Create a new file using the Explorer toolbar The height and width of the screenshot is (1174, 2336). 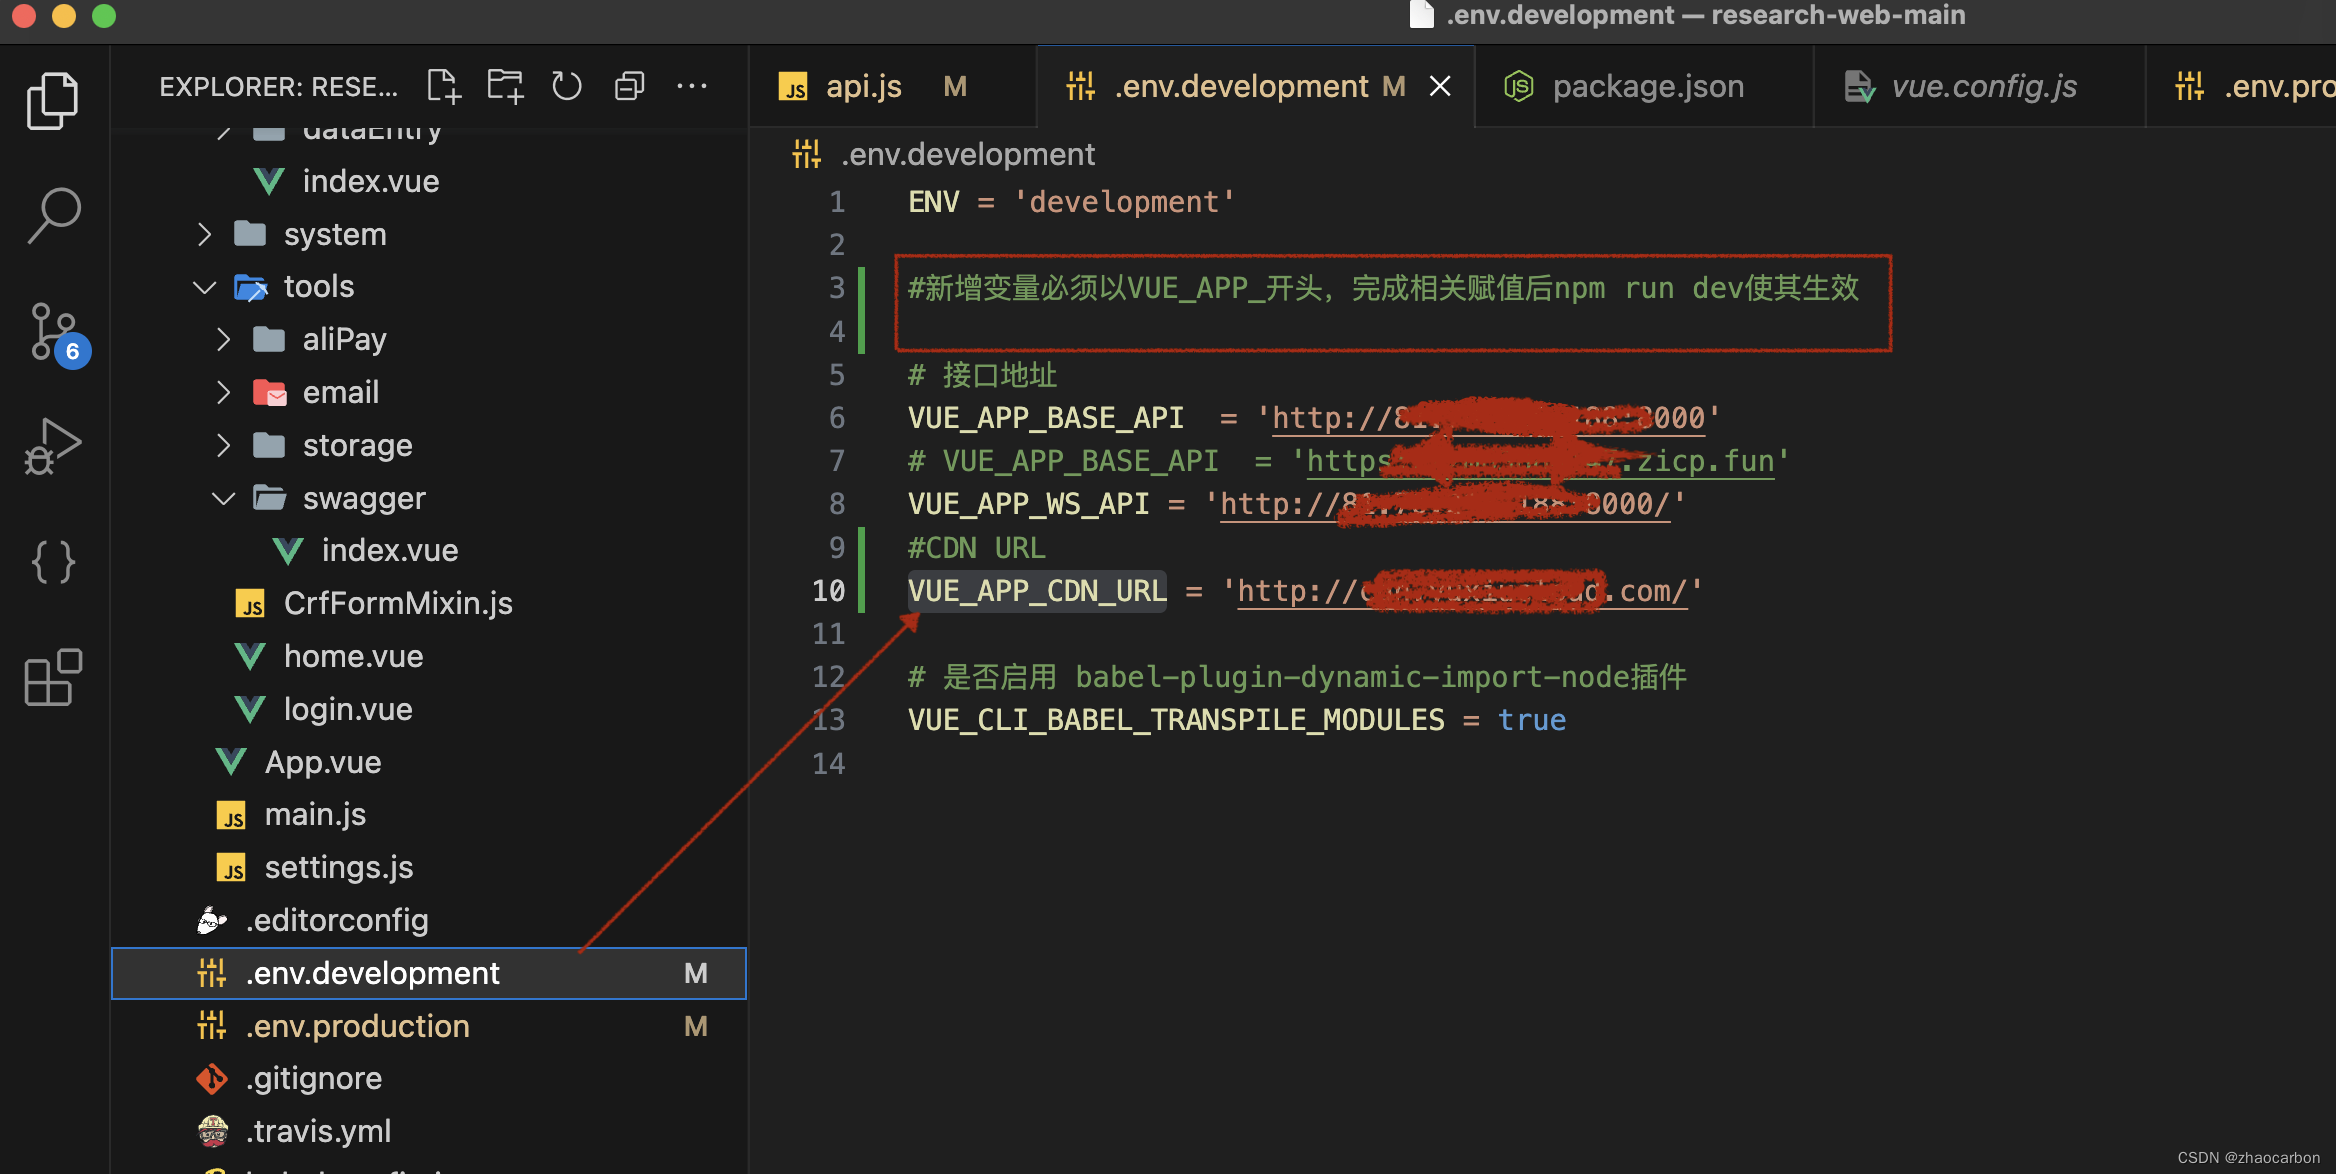click(x=443, y=86)
